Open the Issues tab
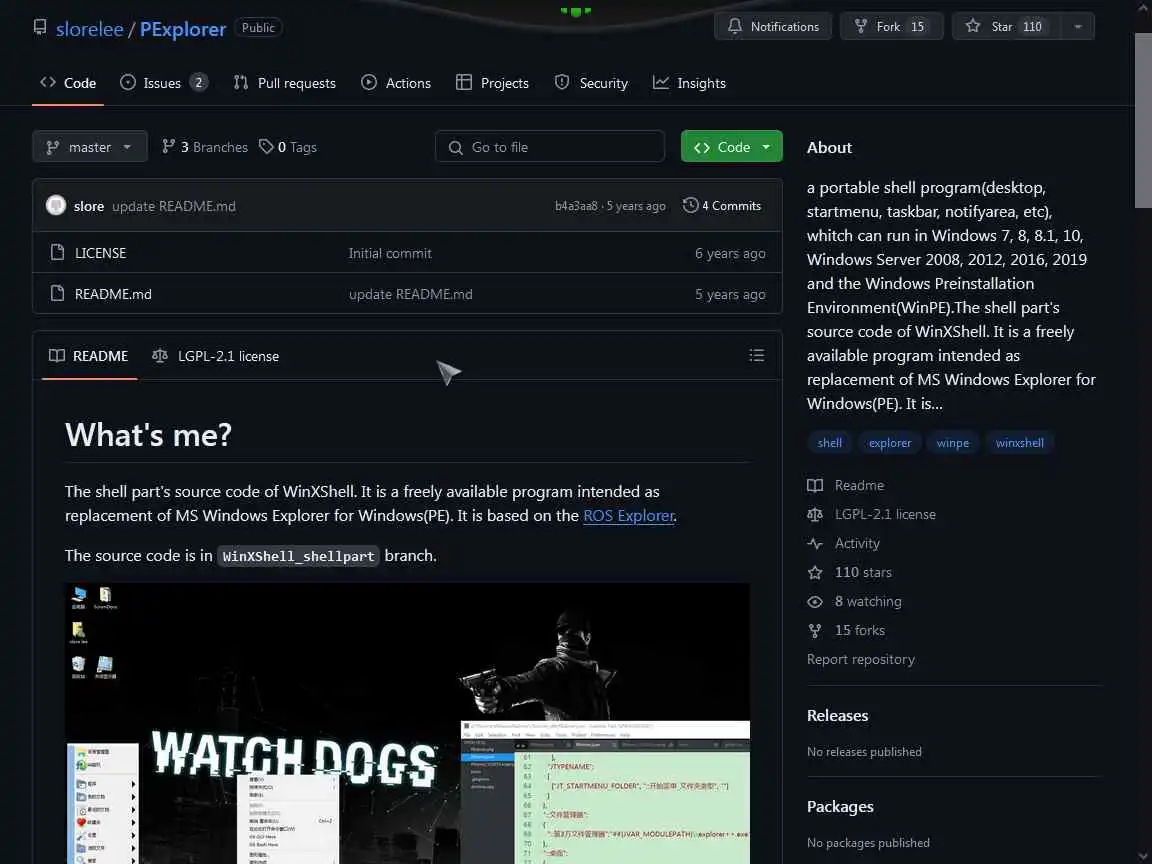1152x864 pixels. pyautogui.click(x=164, y=83)
